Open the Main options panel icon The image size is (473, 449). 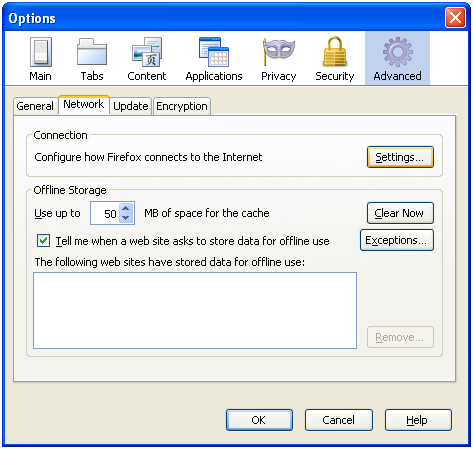coord(41,52)
